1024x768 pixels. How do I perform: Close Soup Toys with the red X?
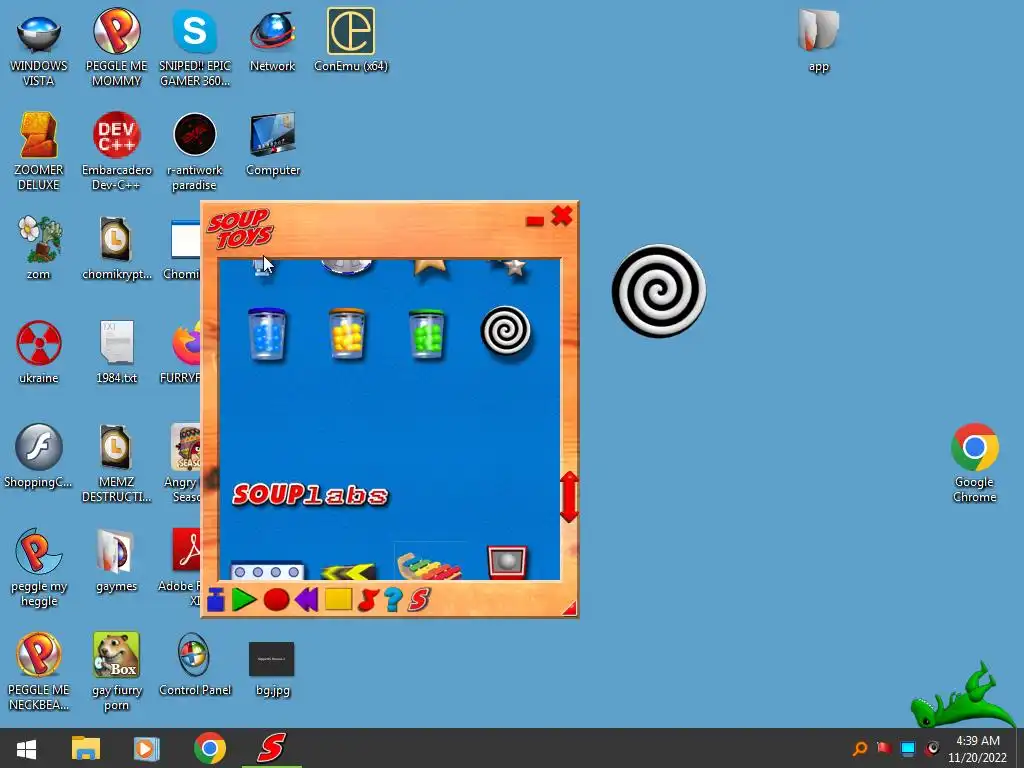pyautogui.click(x=562, y=216)
